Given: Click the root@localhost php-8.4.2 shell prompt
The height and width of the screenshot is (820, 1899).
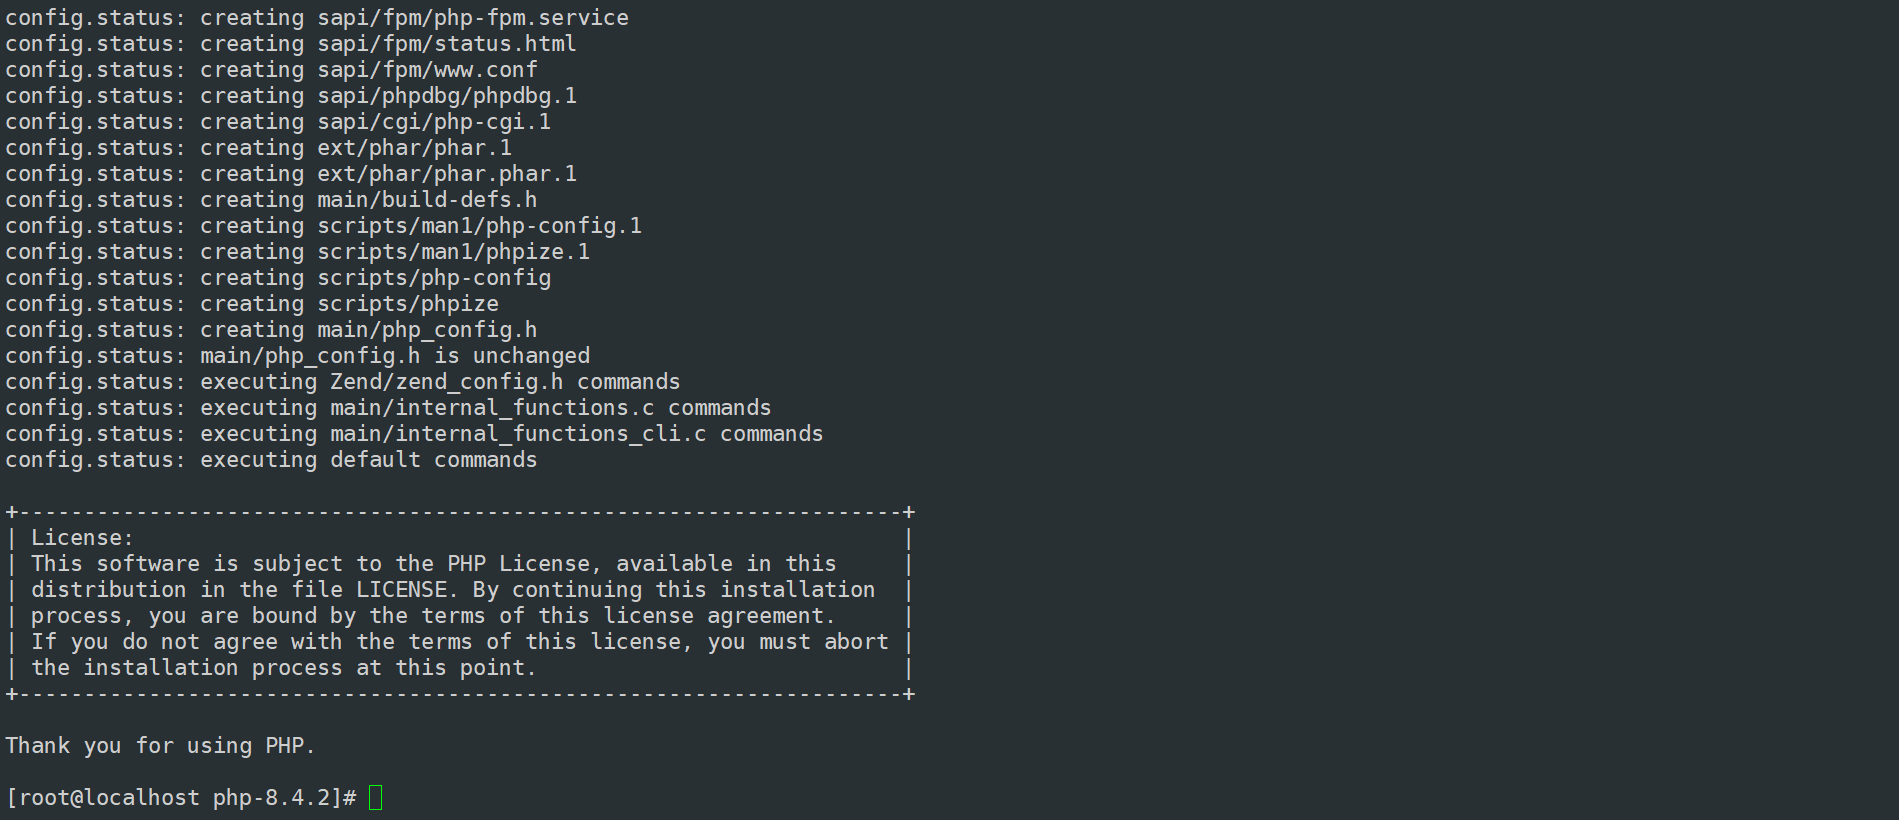Looking at the screenshot, I should [x=180, y=797].
